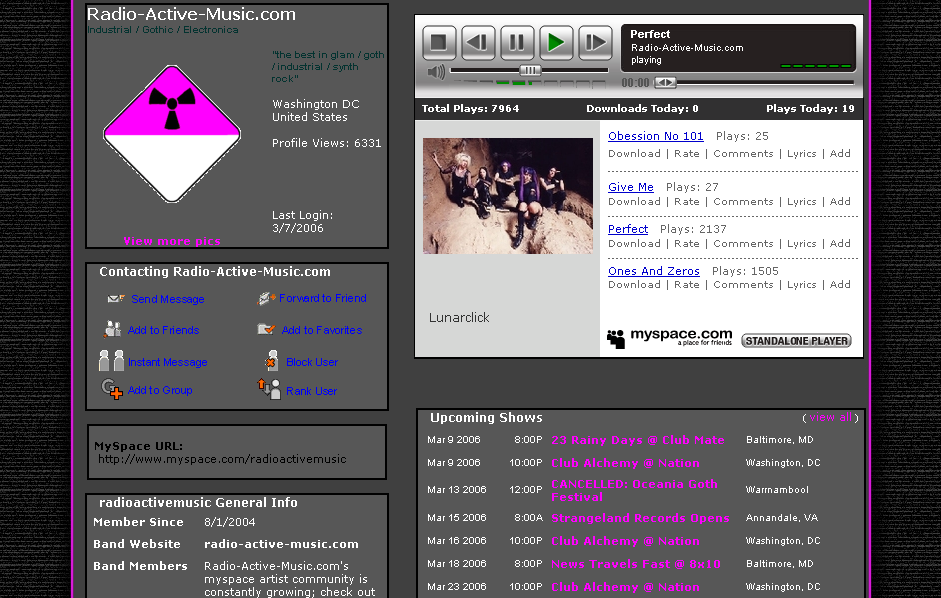
Task: Skip to previous track in player
Action: pos(478,42)
